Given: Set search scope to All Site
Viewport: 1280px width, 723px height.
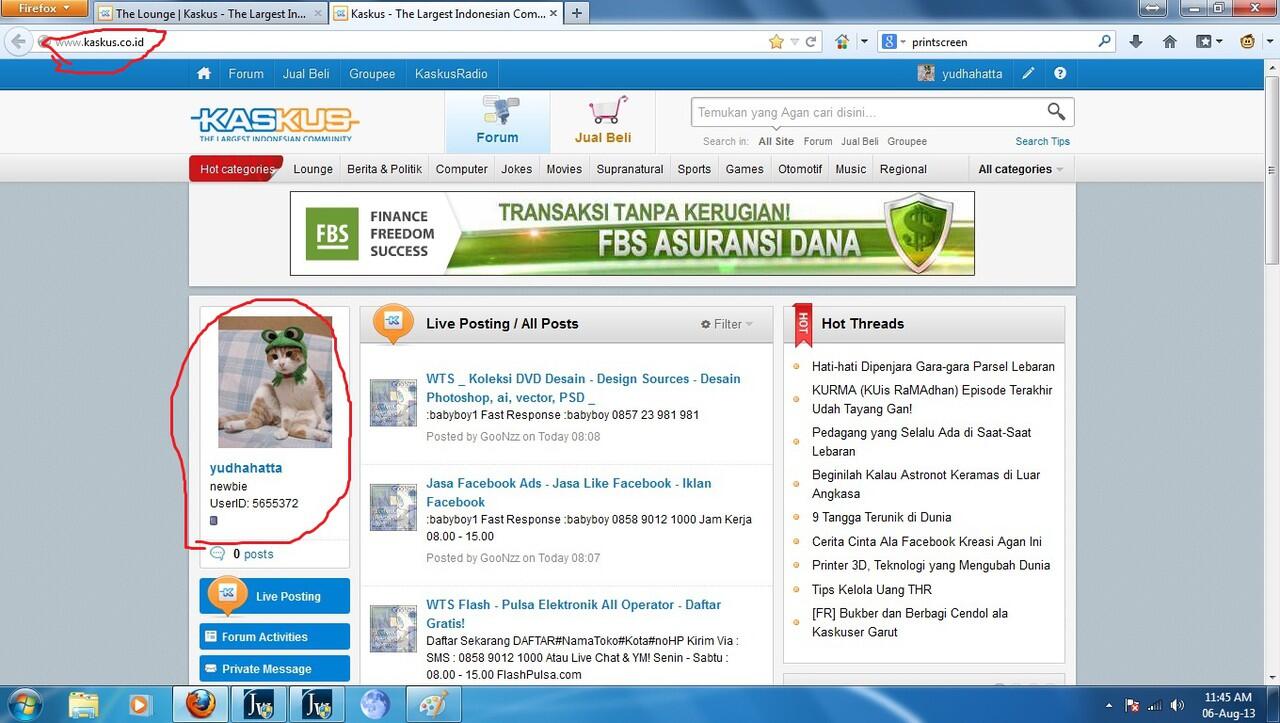Looking at the screenshot, I should point(776,142).
